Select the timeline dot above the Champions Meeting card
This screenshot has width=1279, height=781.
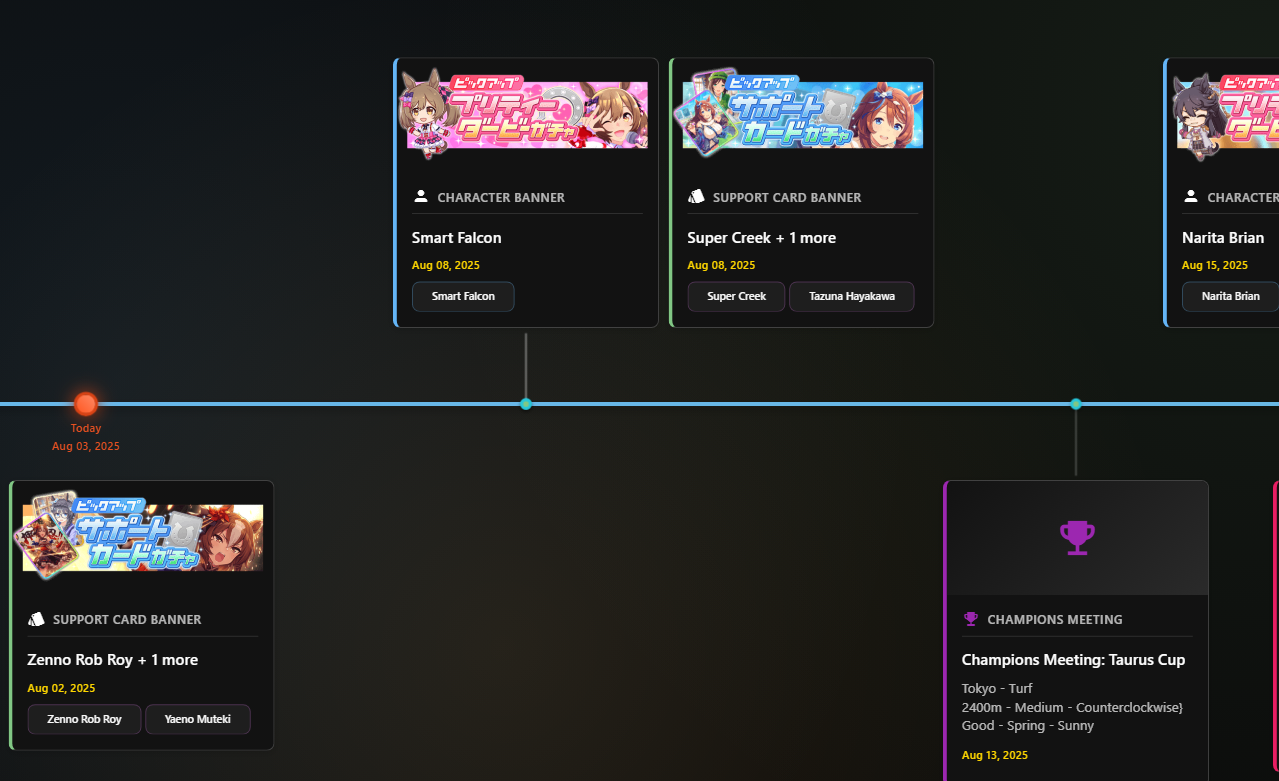click(1076, 404)
